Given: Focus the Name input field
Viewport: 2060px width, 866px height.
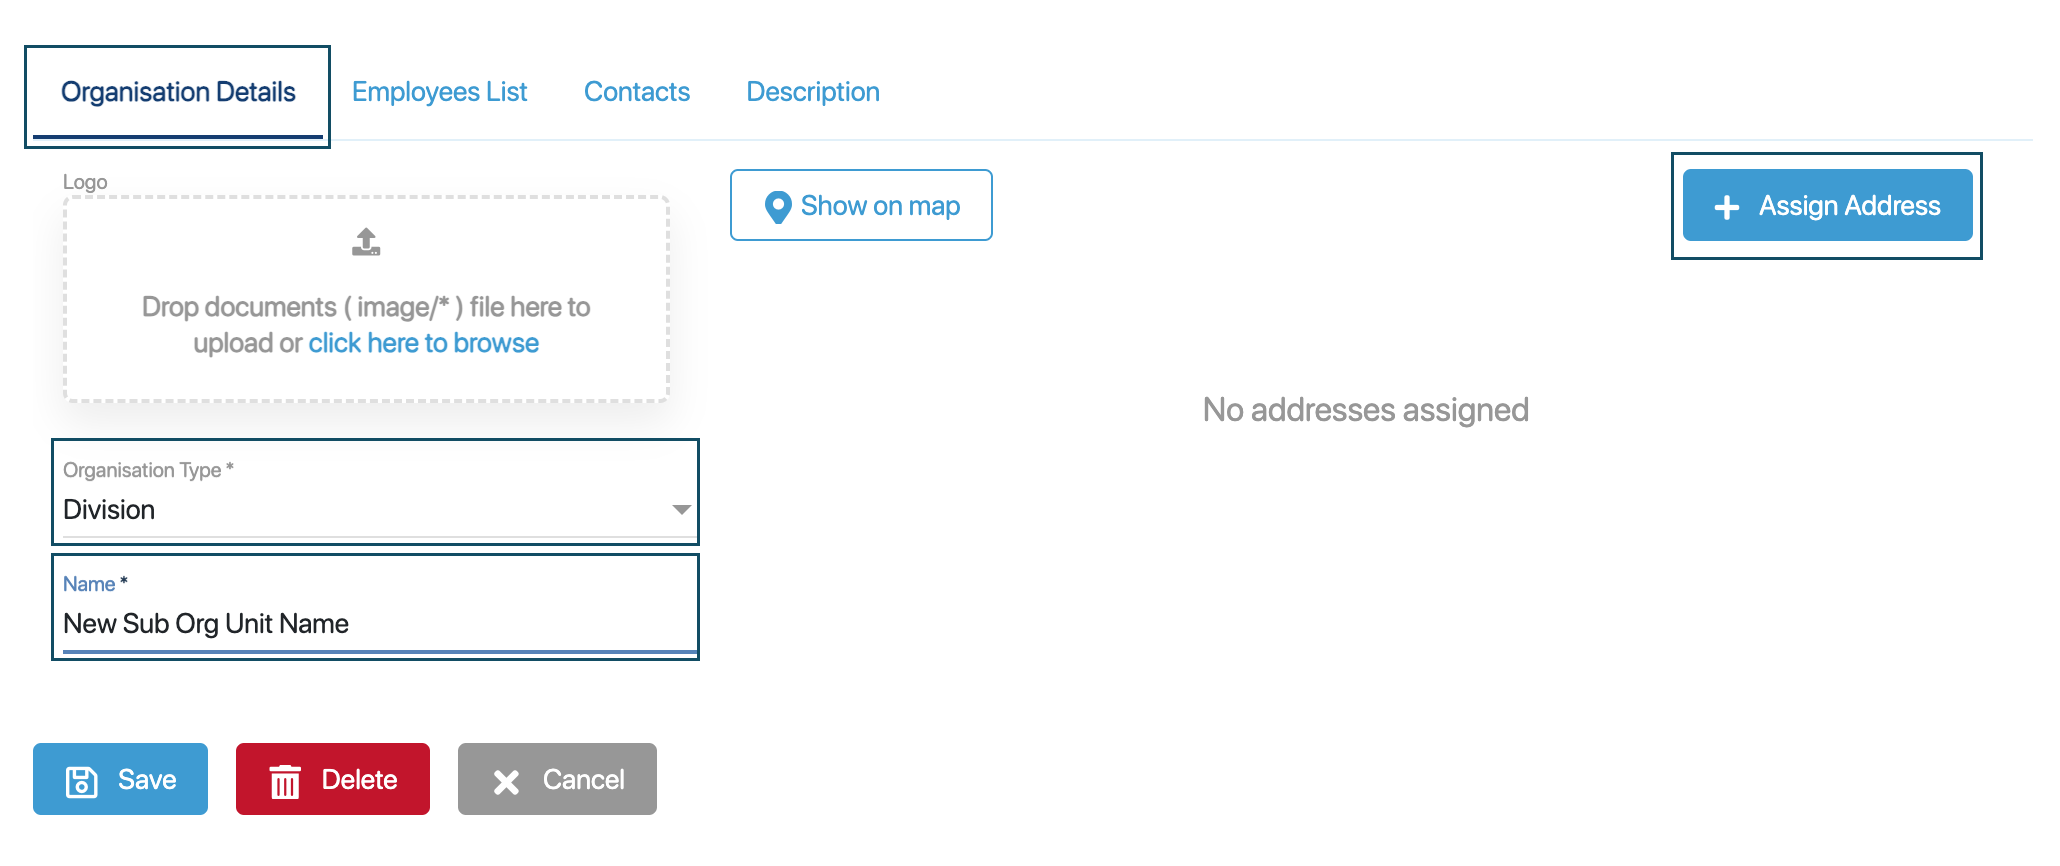Looking at the screenshot, I should tap(375, 624).
